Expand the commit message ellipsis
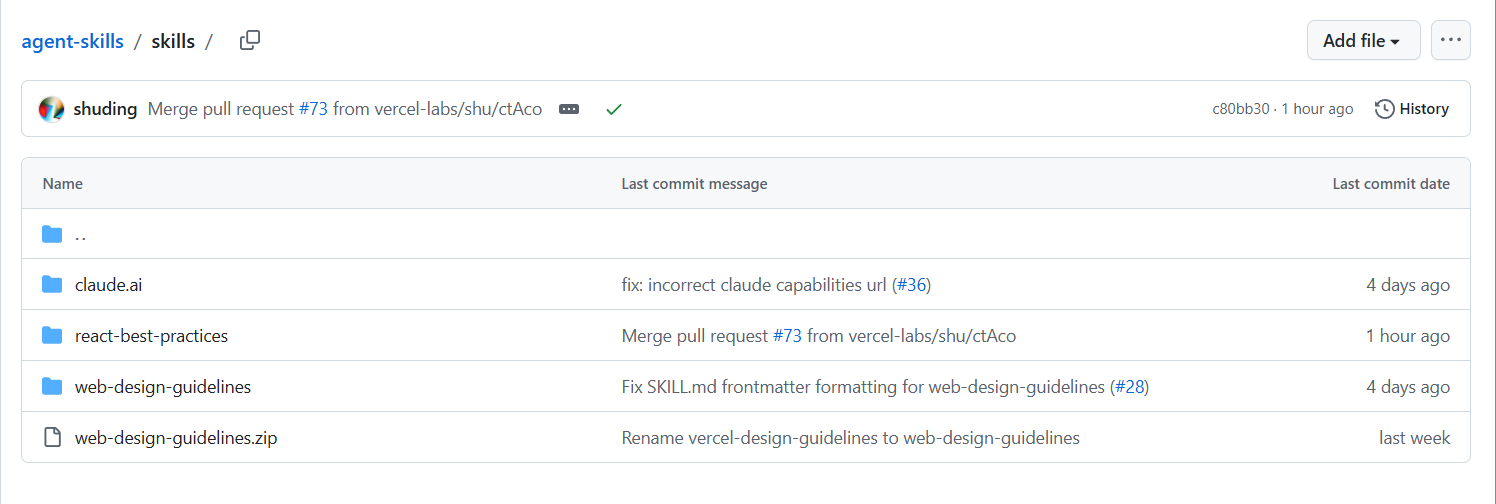This screenshot has height=504, width=1496. (x=569, y=109)
